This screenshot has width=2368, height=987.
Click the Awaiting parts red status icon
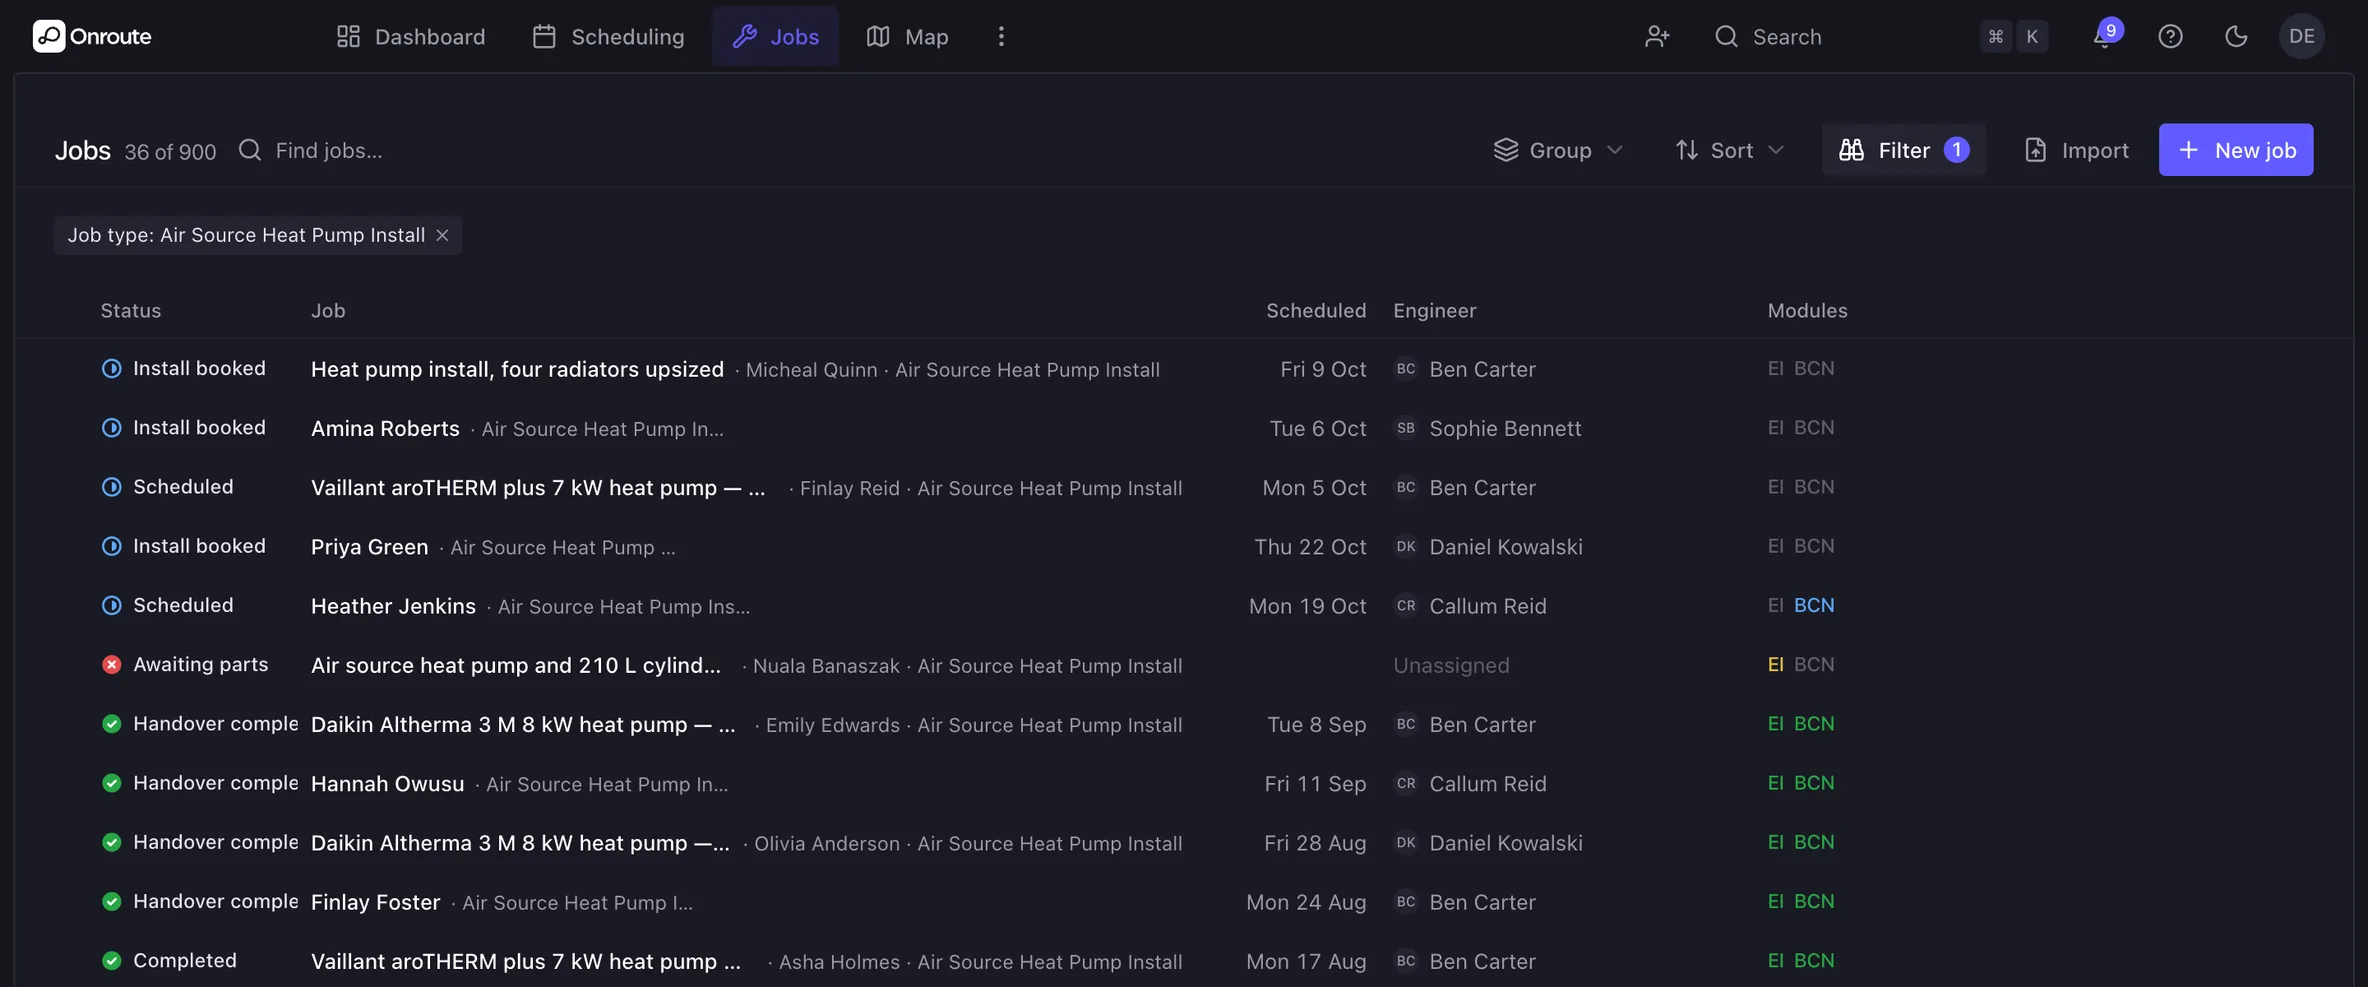pos(112,665)
